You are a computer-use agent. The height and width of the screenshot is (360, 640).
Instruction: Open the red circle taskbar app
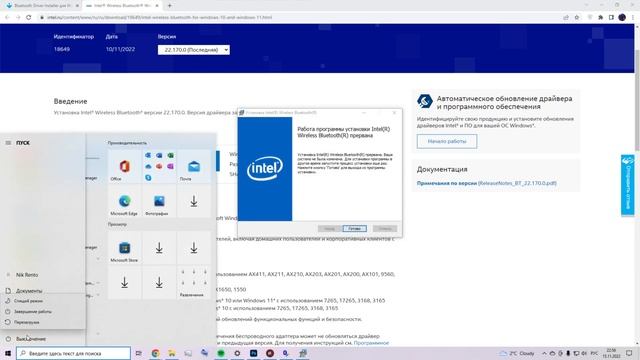(x=270, y=353)
